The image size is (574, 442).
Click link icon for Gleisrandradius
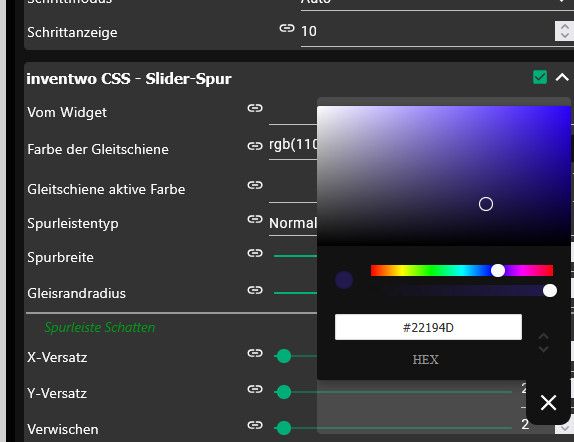(255, 290)
